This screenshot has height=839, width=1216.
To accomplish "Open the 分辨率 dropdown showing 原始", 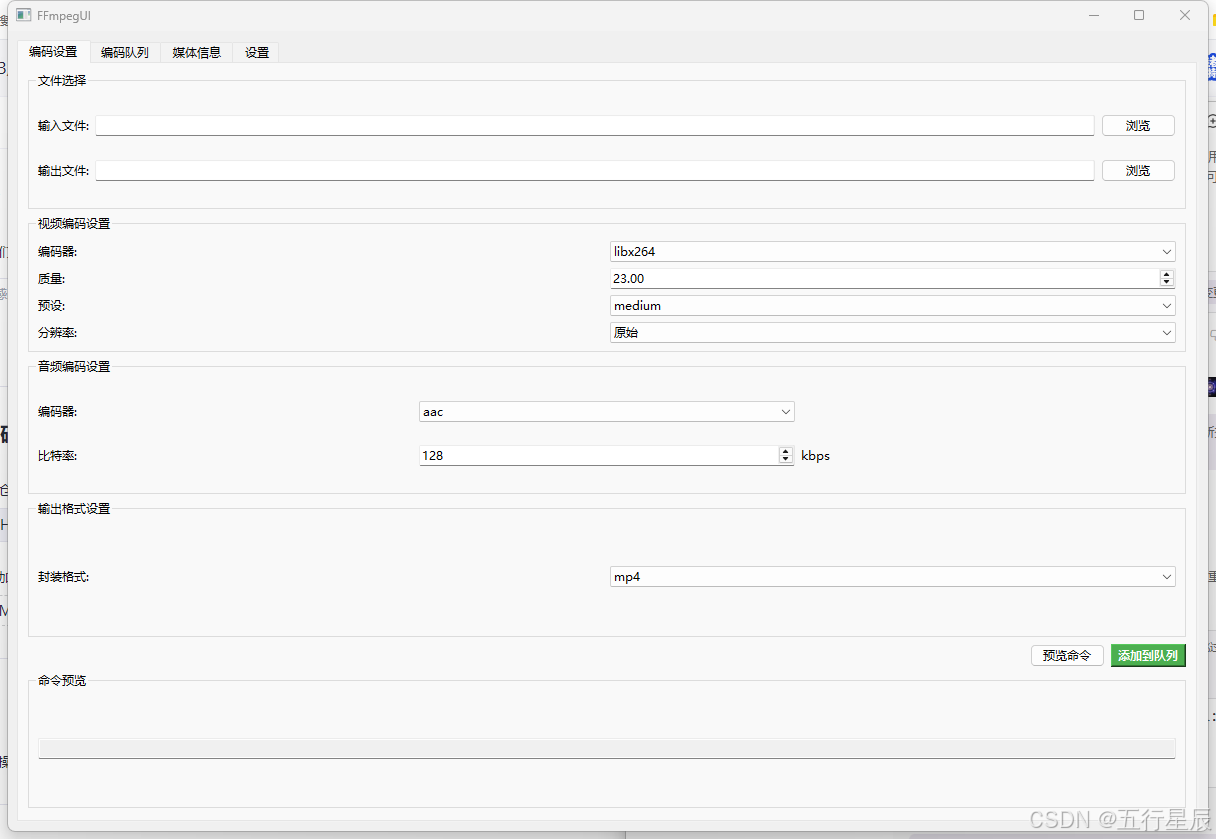I will pyautogui.click(x=893, y=333).
